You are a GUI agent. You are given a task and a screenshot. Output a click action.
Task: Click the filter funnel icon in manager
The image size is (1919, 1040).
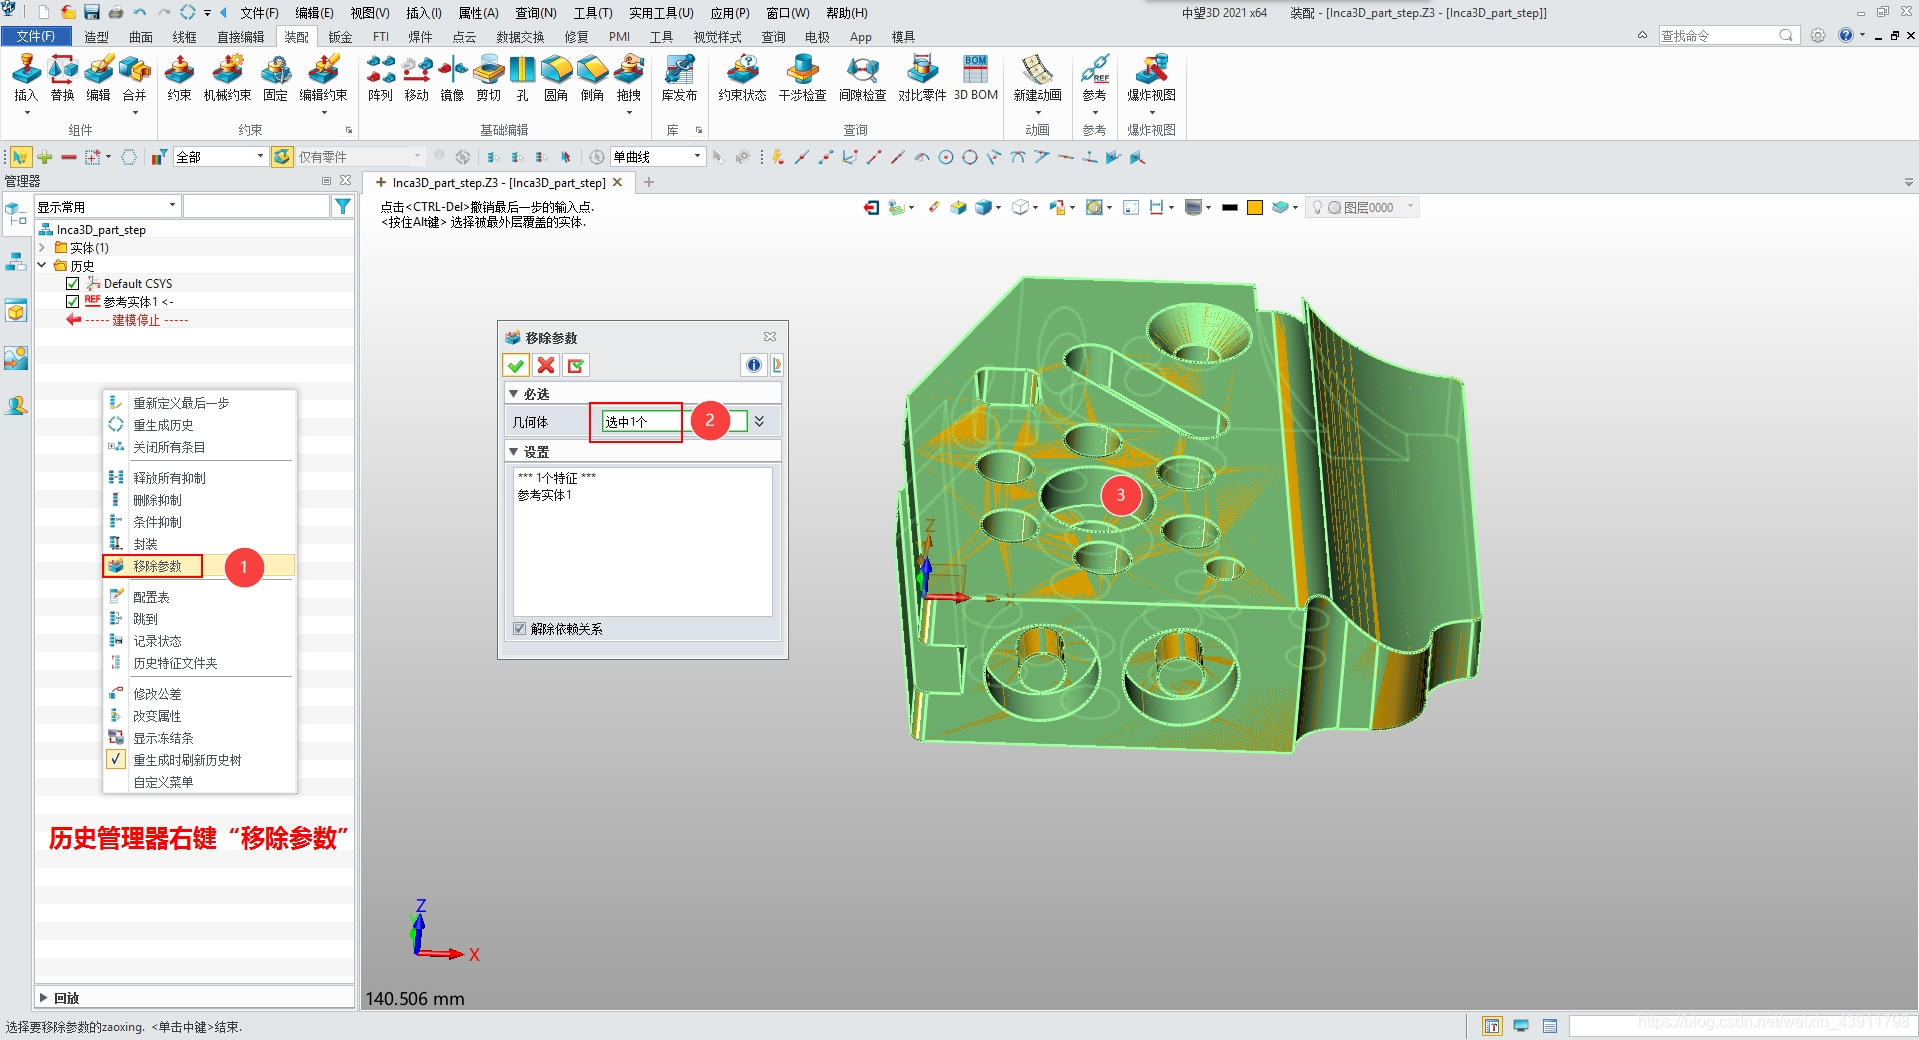point(343,206)
